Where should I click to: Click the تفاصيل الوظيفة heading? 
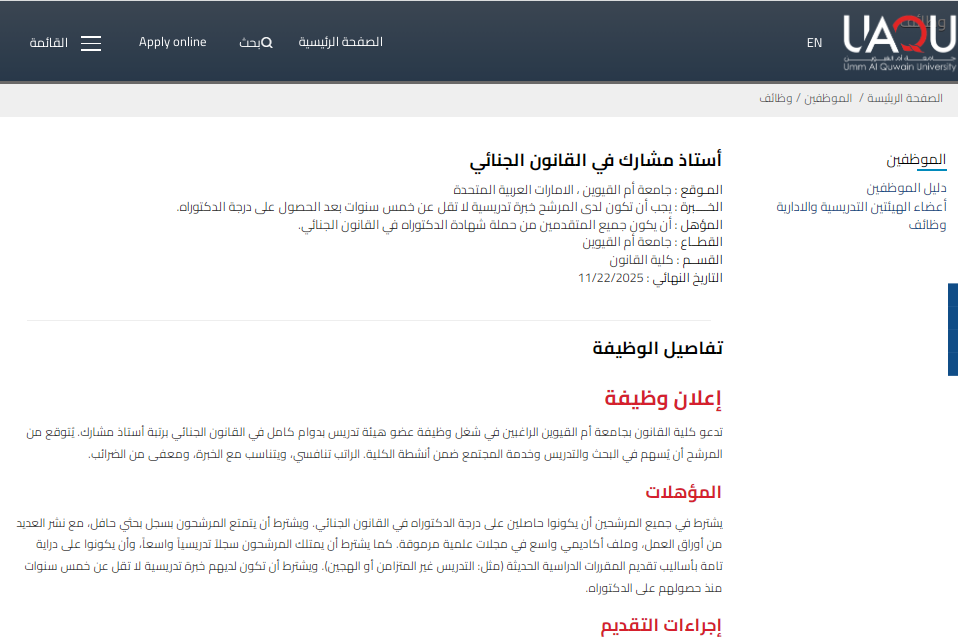657,348
